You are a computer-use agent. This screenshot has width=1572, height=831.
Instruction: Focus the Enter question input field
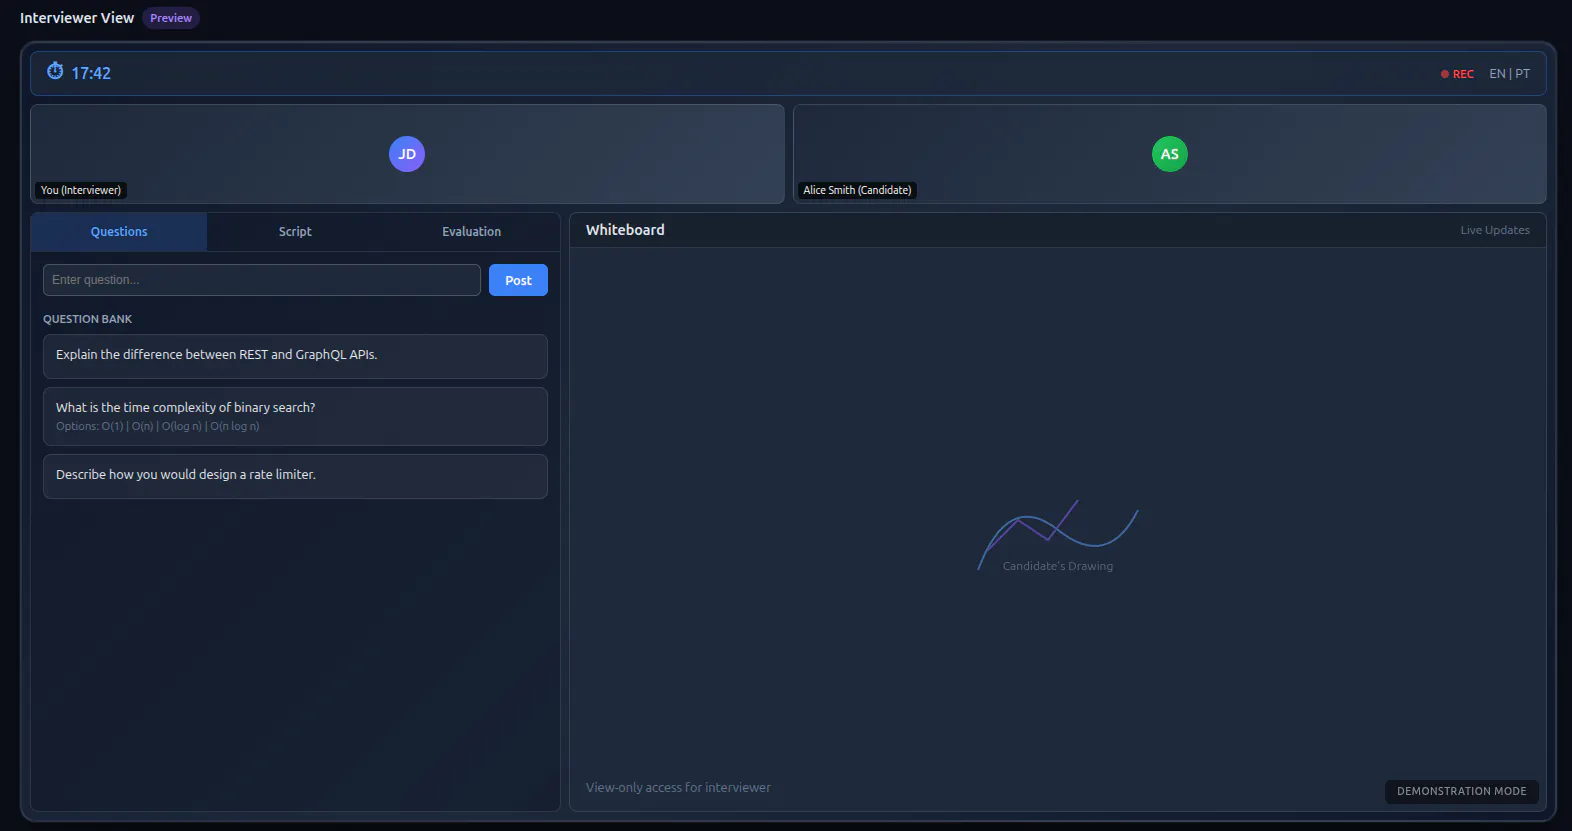[262, 280]
